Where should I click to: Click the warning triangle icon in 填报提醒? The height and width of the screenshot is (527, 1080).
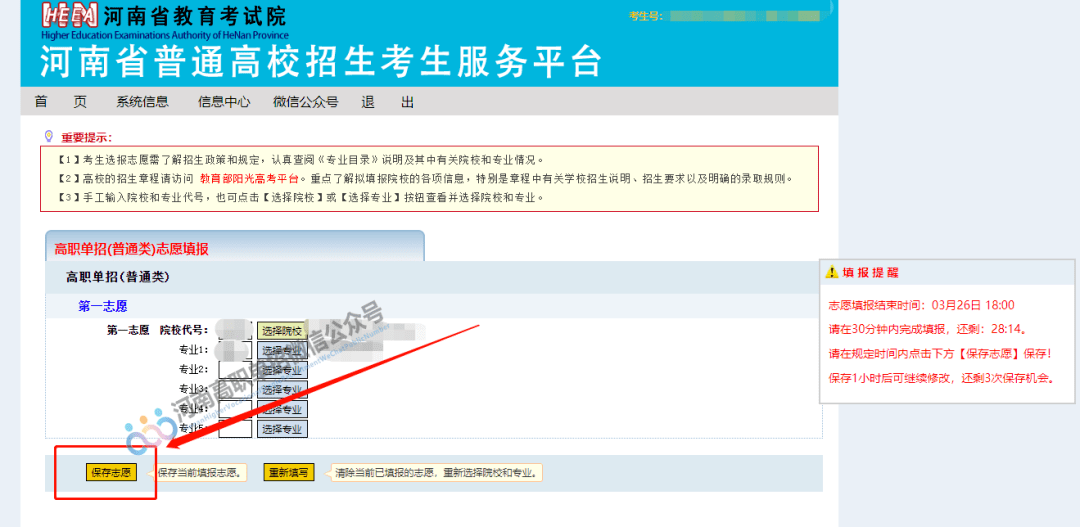[x=832, y=272]
